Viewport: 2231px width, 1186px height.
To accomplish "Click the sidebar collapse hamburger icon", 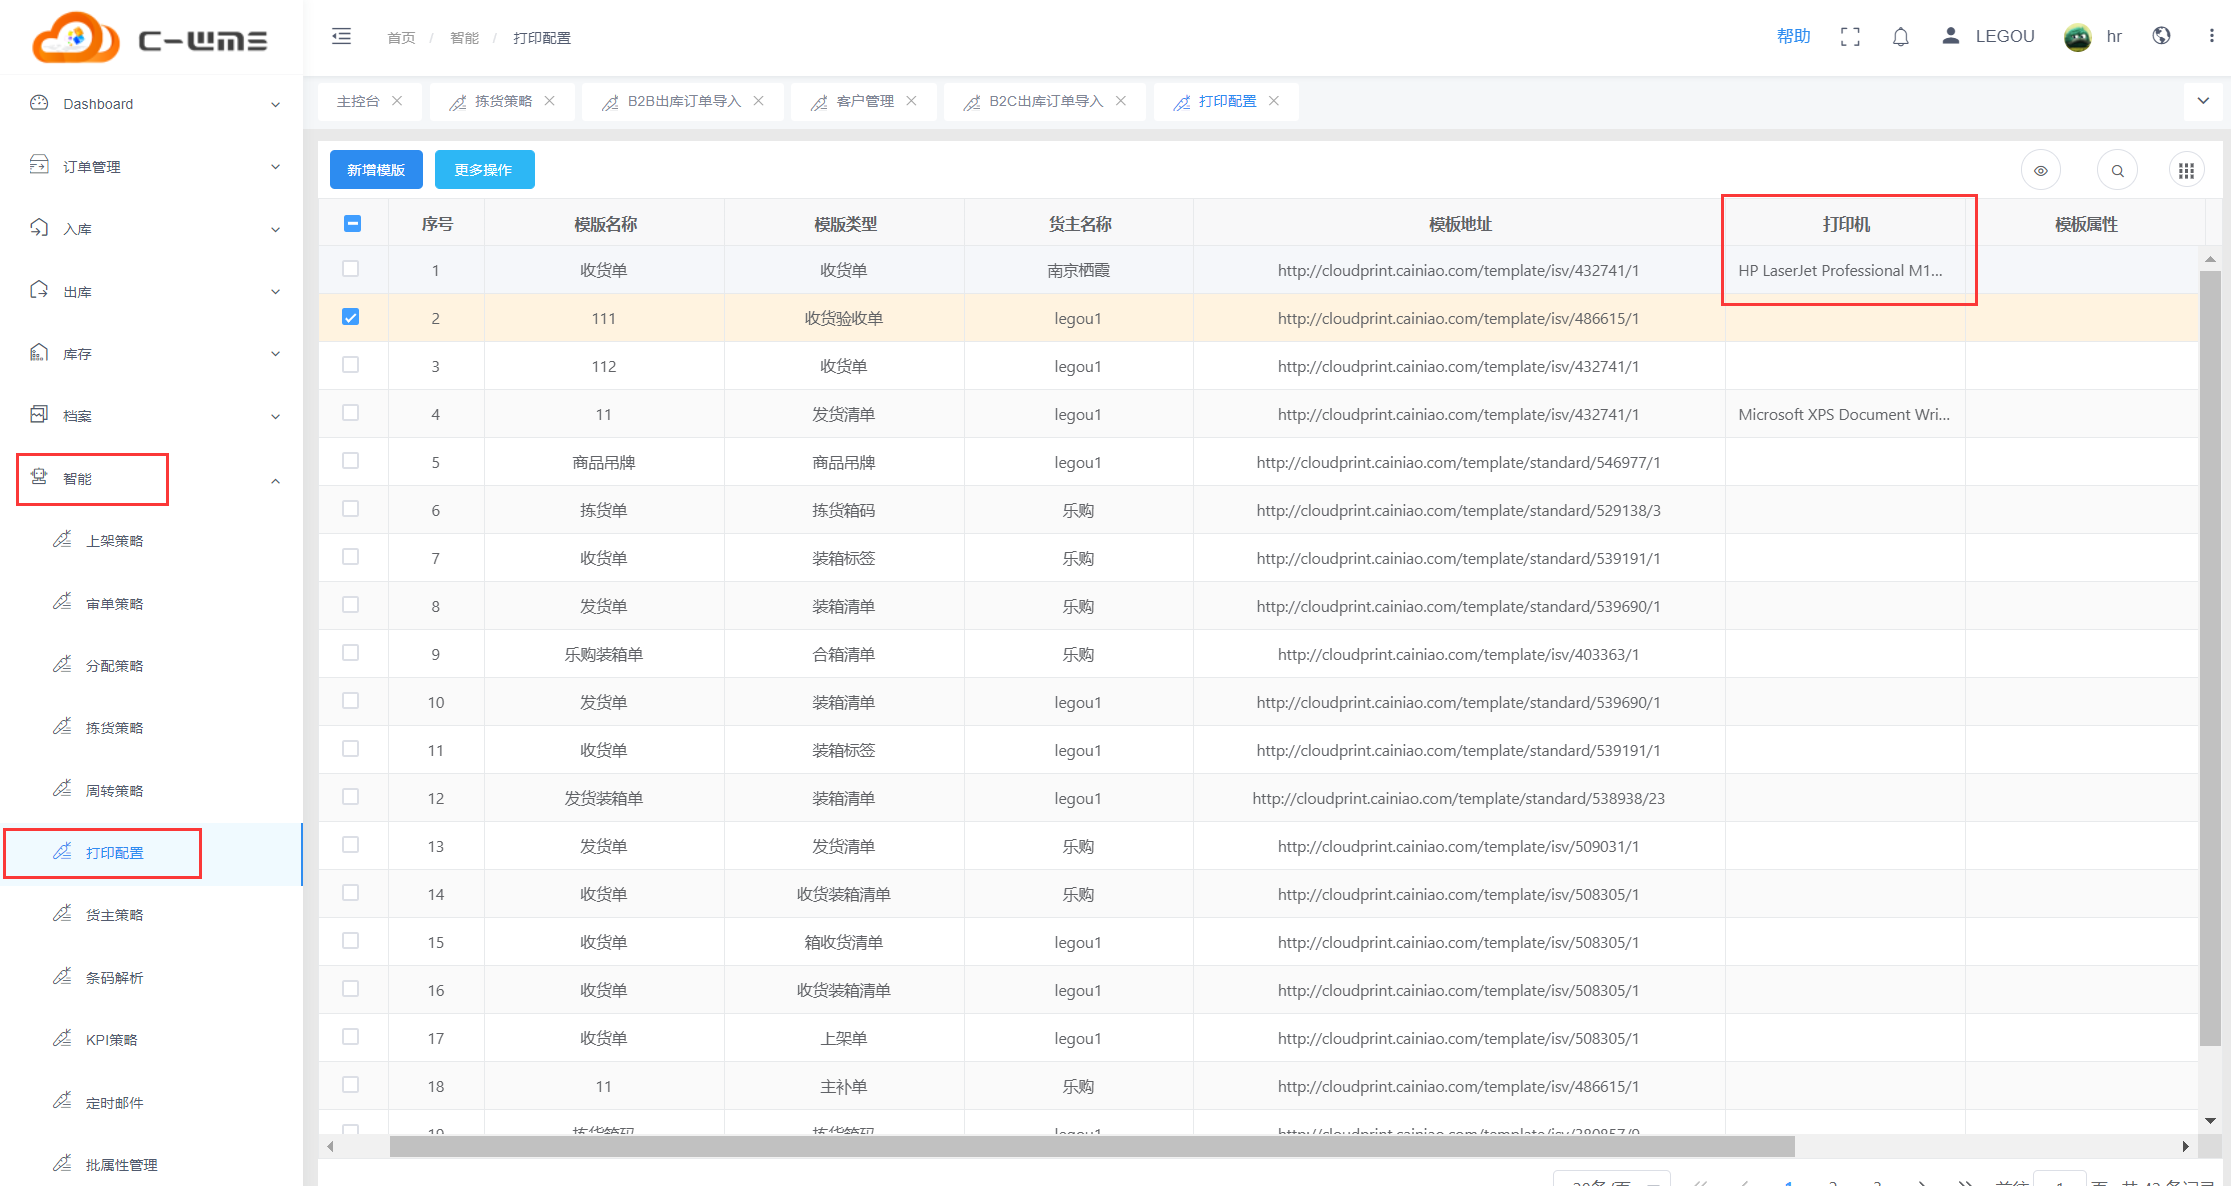I will pos(341,37).
